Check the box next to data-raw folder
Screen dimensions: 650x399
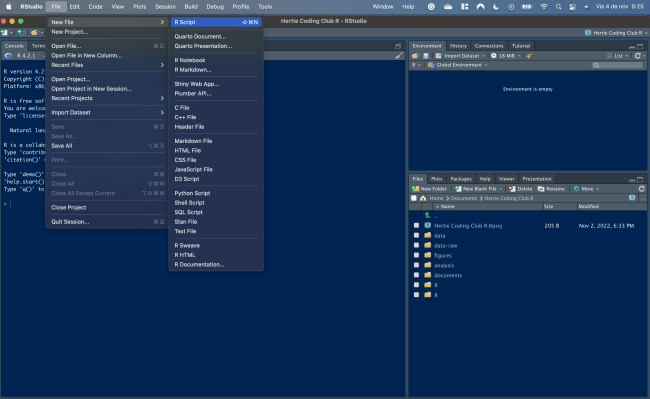click(416, 245)
